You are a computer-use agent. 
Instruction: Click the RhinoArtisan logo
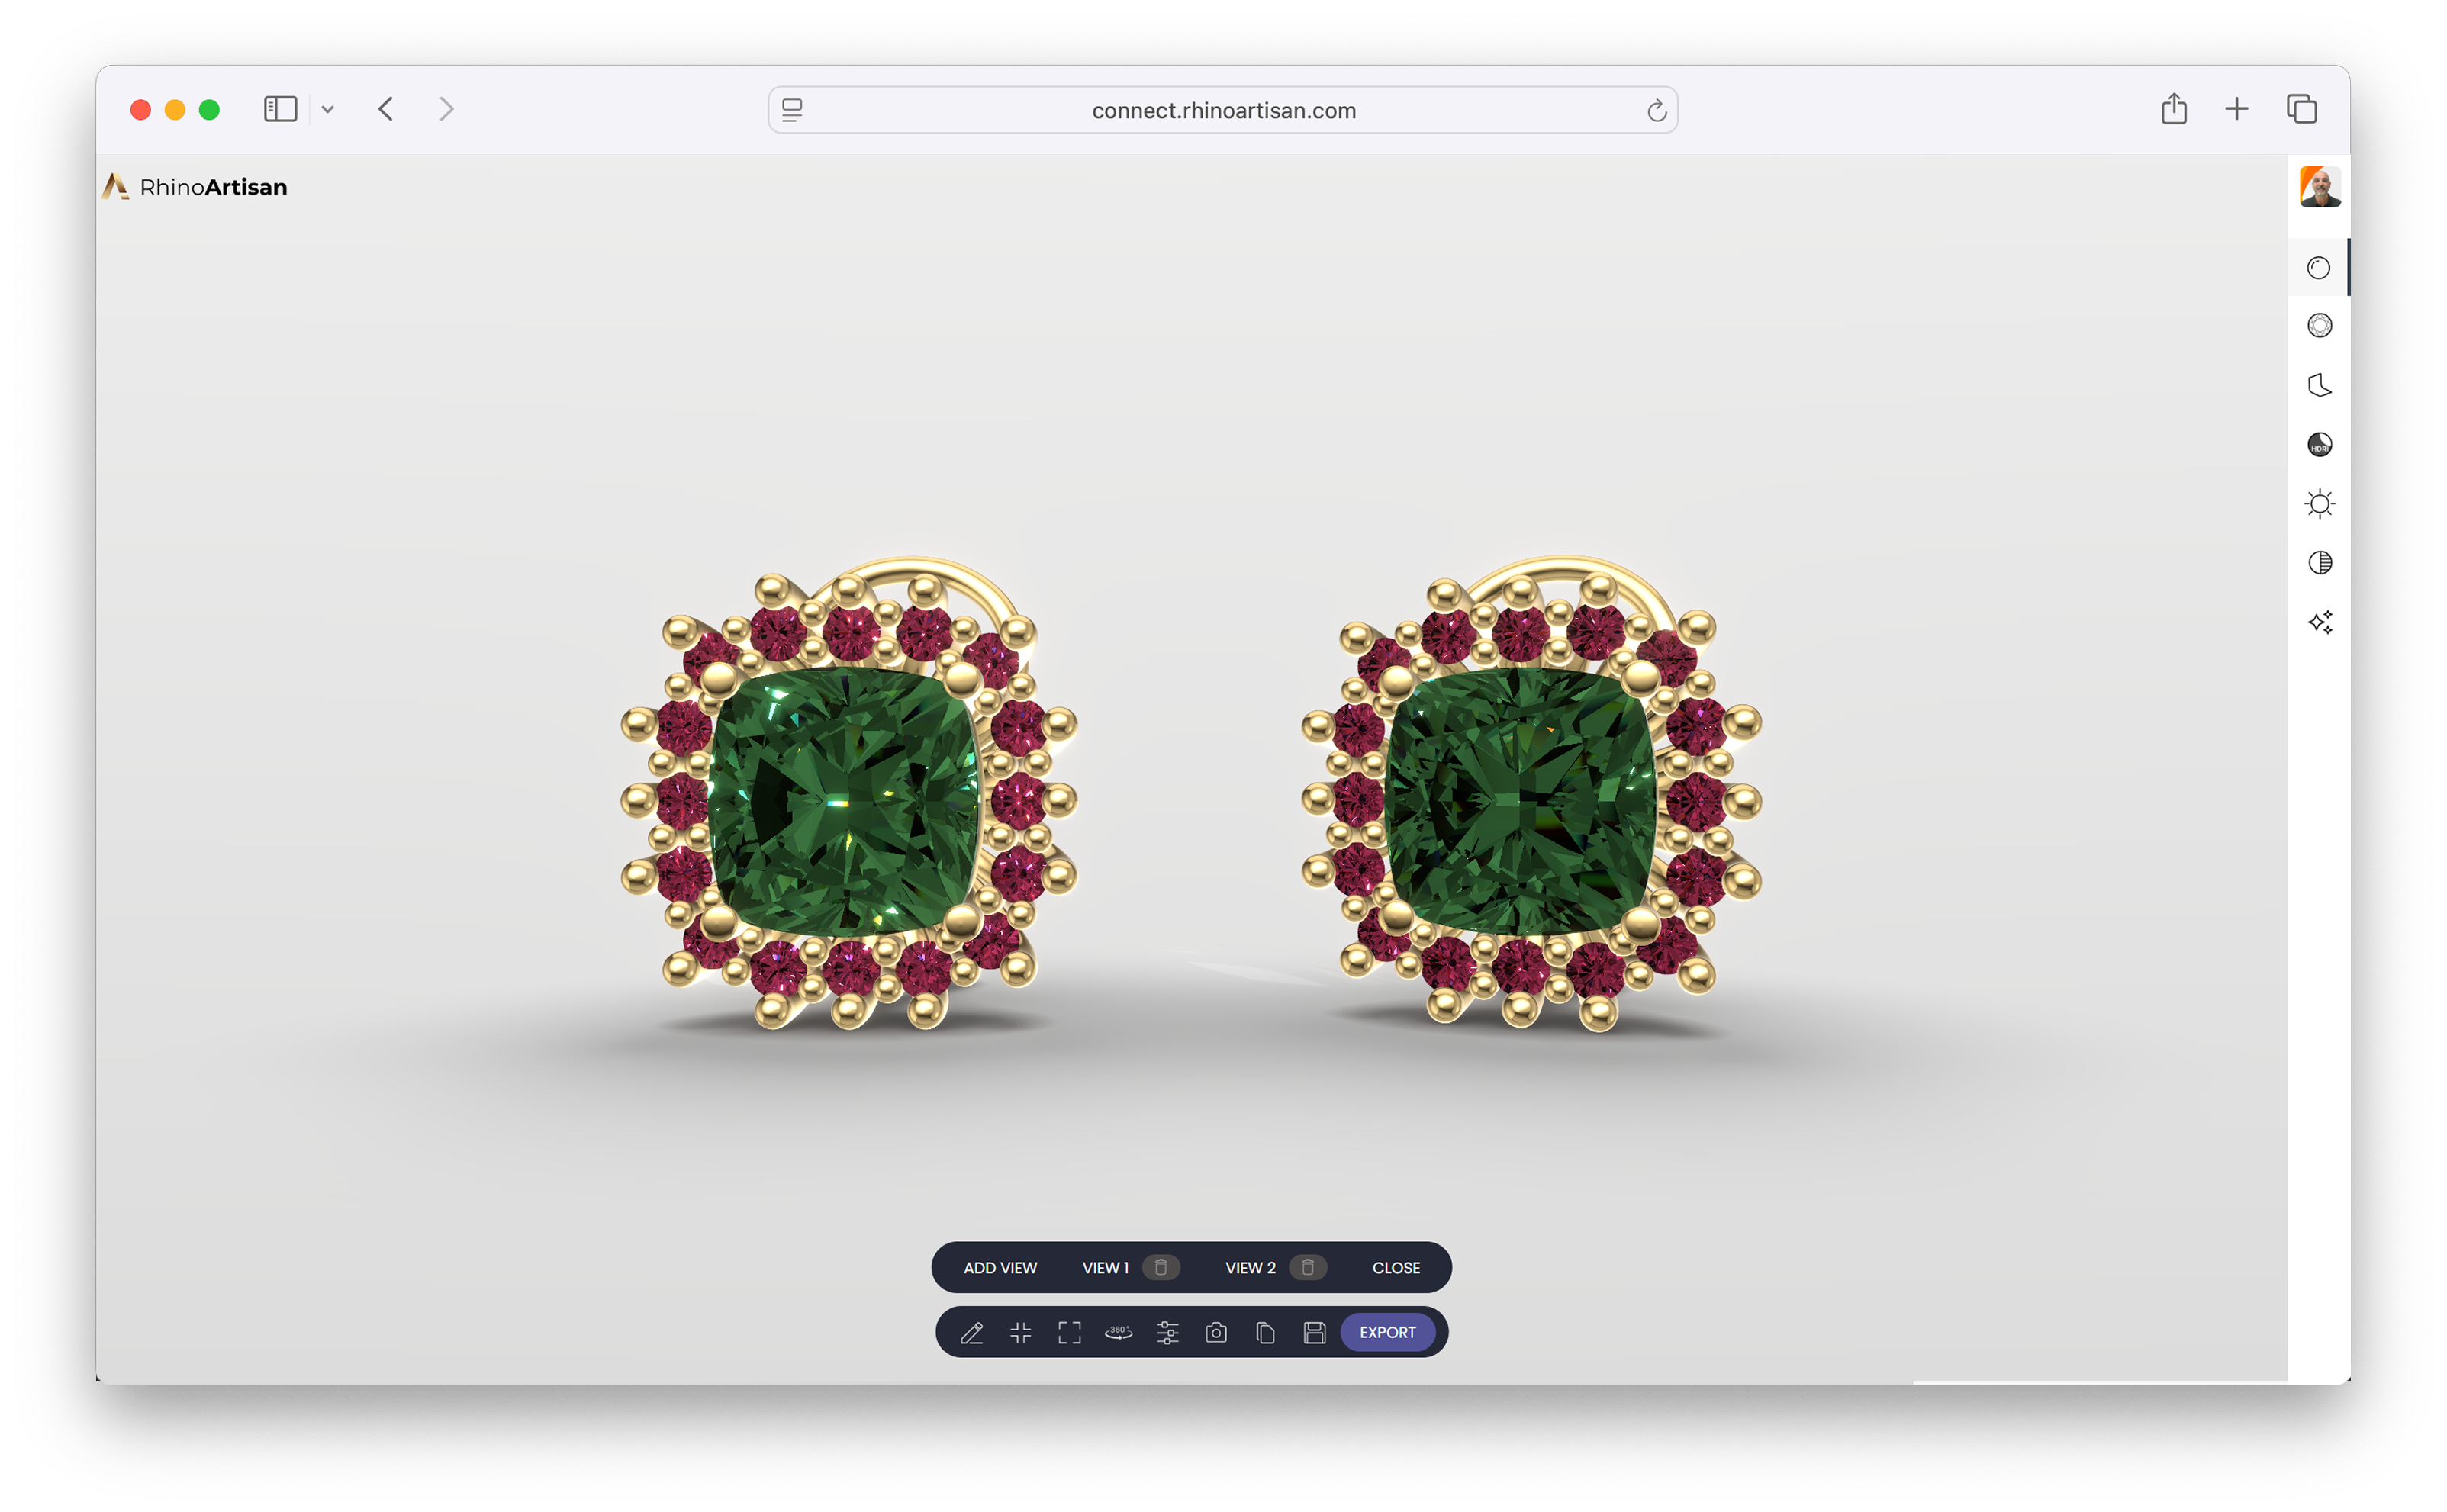(195, 187)
